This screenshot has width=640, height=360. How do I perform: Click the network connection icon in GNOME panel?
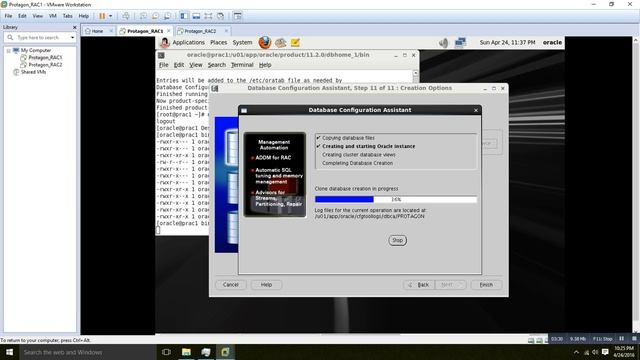(460, 42)
